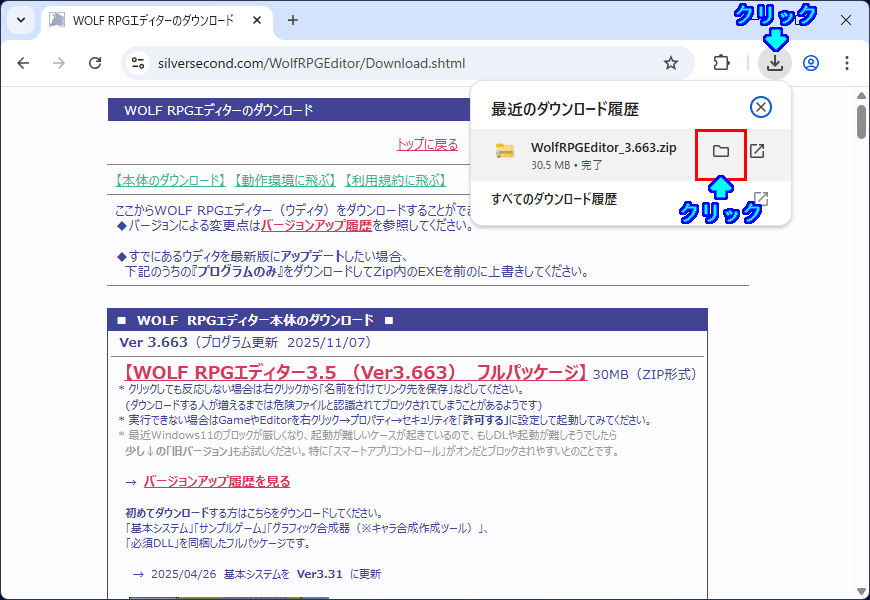Click the トップに戻る link

click(x=427, y=144)
